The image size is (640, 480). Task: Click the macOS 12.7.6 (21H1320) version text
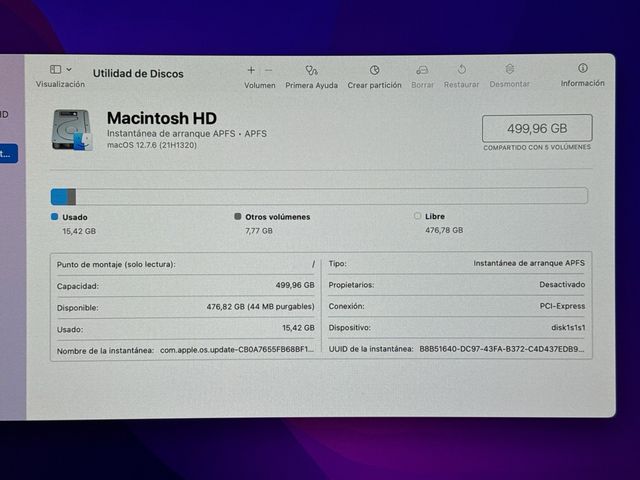152,145
